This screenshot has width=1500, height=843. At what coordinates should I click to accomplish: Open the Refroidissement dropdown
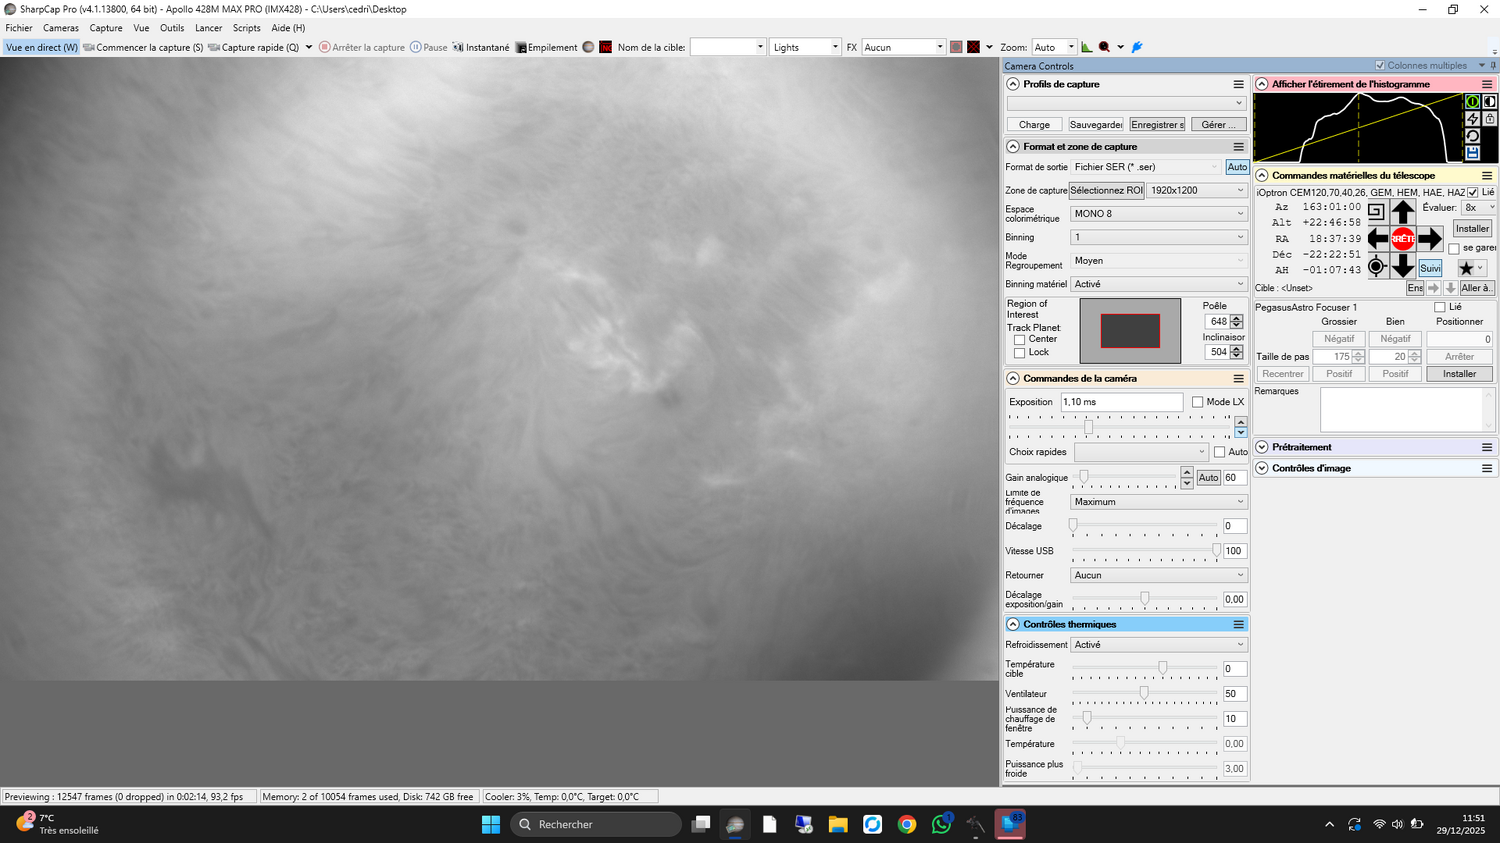pyautogui.click(x=1159, y=645)
